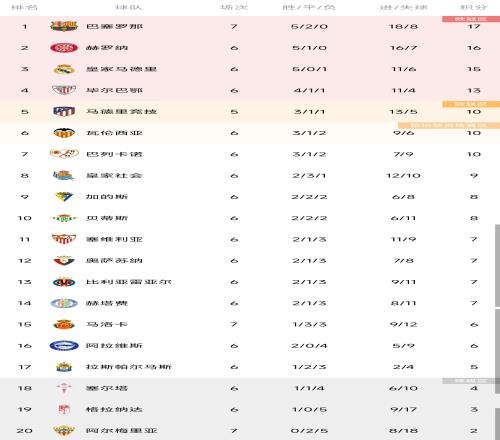Click the Real Madrid (皇家马德里) crest
Image resolution: width=500 pixels, height=440 pixels.
pyautogui.click(x=64, y=69)
